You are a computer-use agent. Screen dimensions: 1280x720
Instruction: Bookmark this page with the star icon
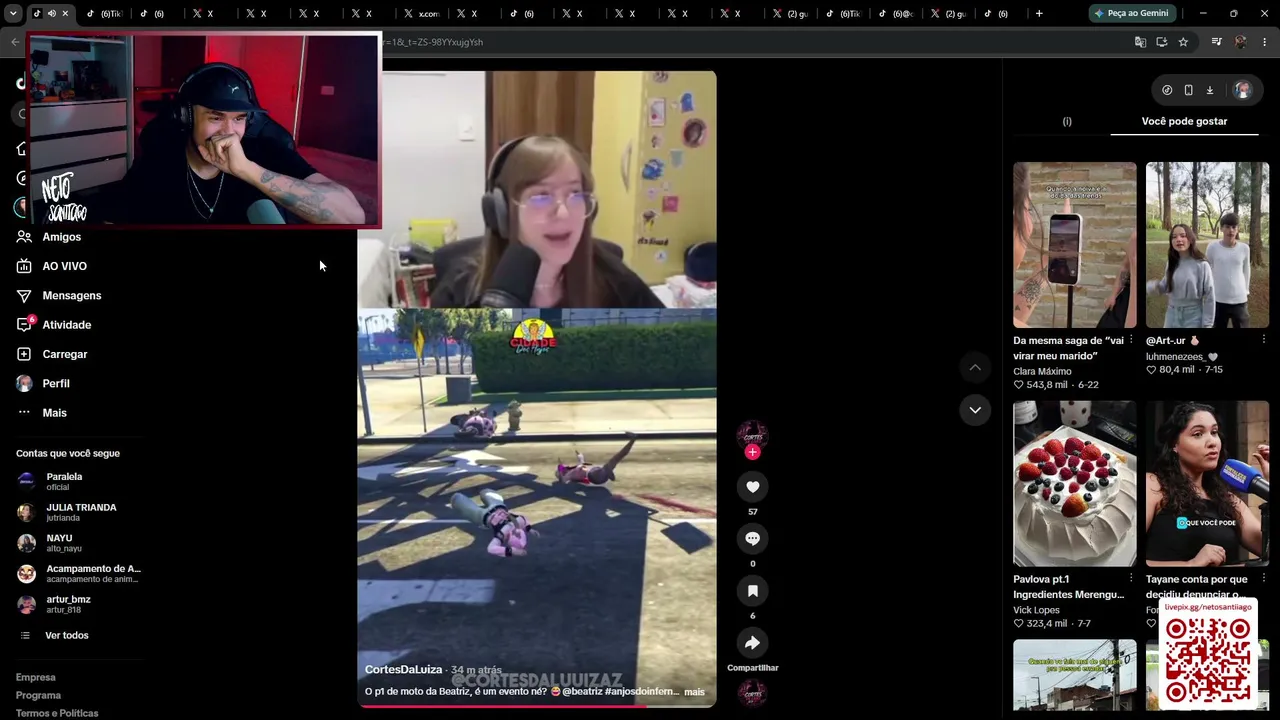[x=1183, y=42]
